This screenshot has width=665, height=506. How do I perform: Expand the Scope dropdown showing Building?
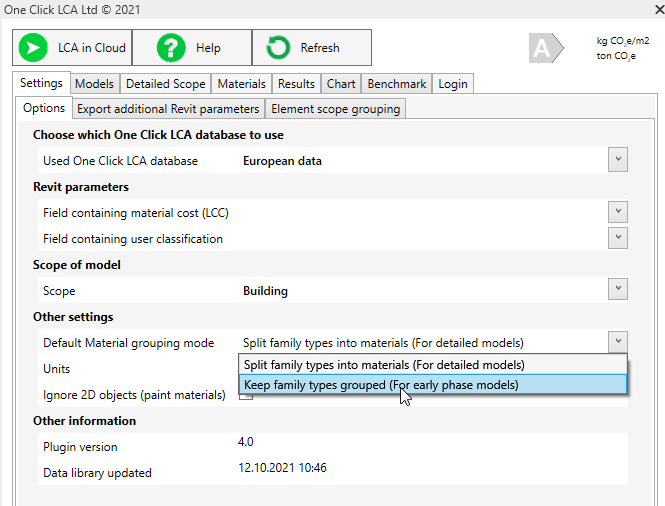(618, 290)
